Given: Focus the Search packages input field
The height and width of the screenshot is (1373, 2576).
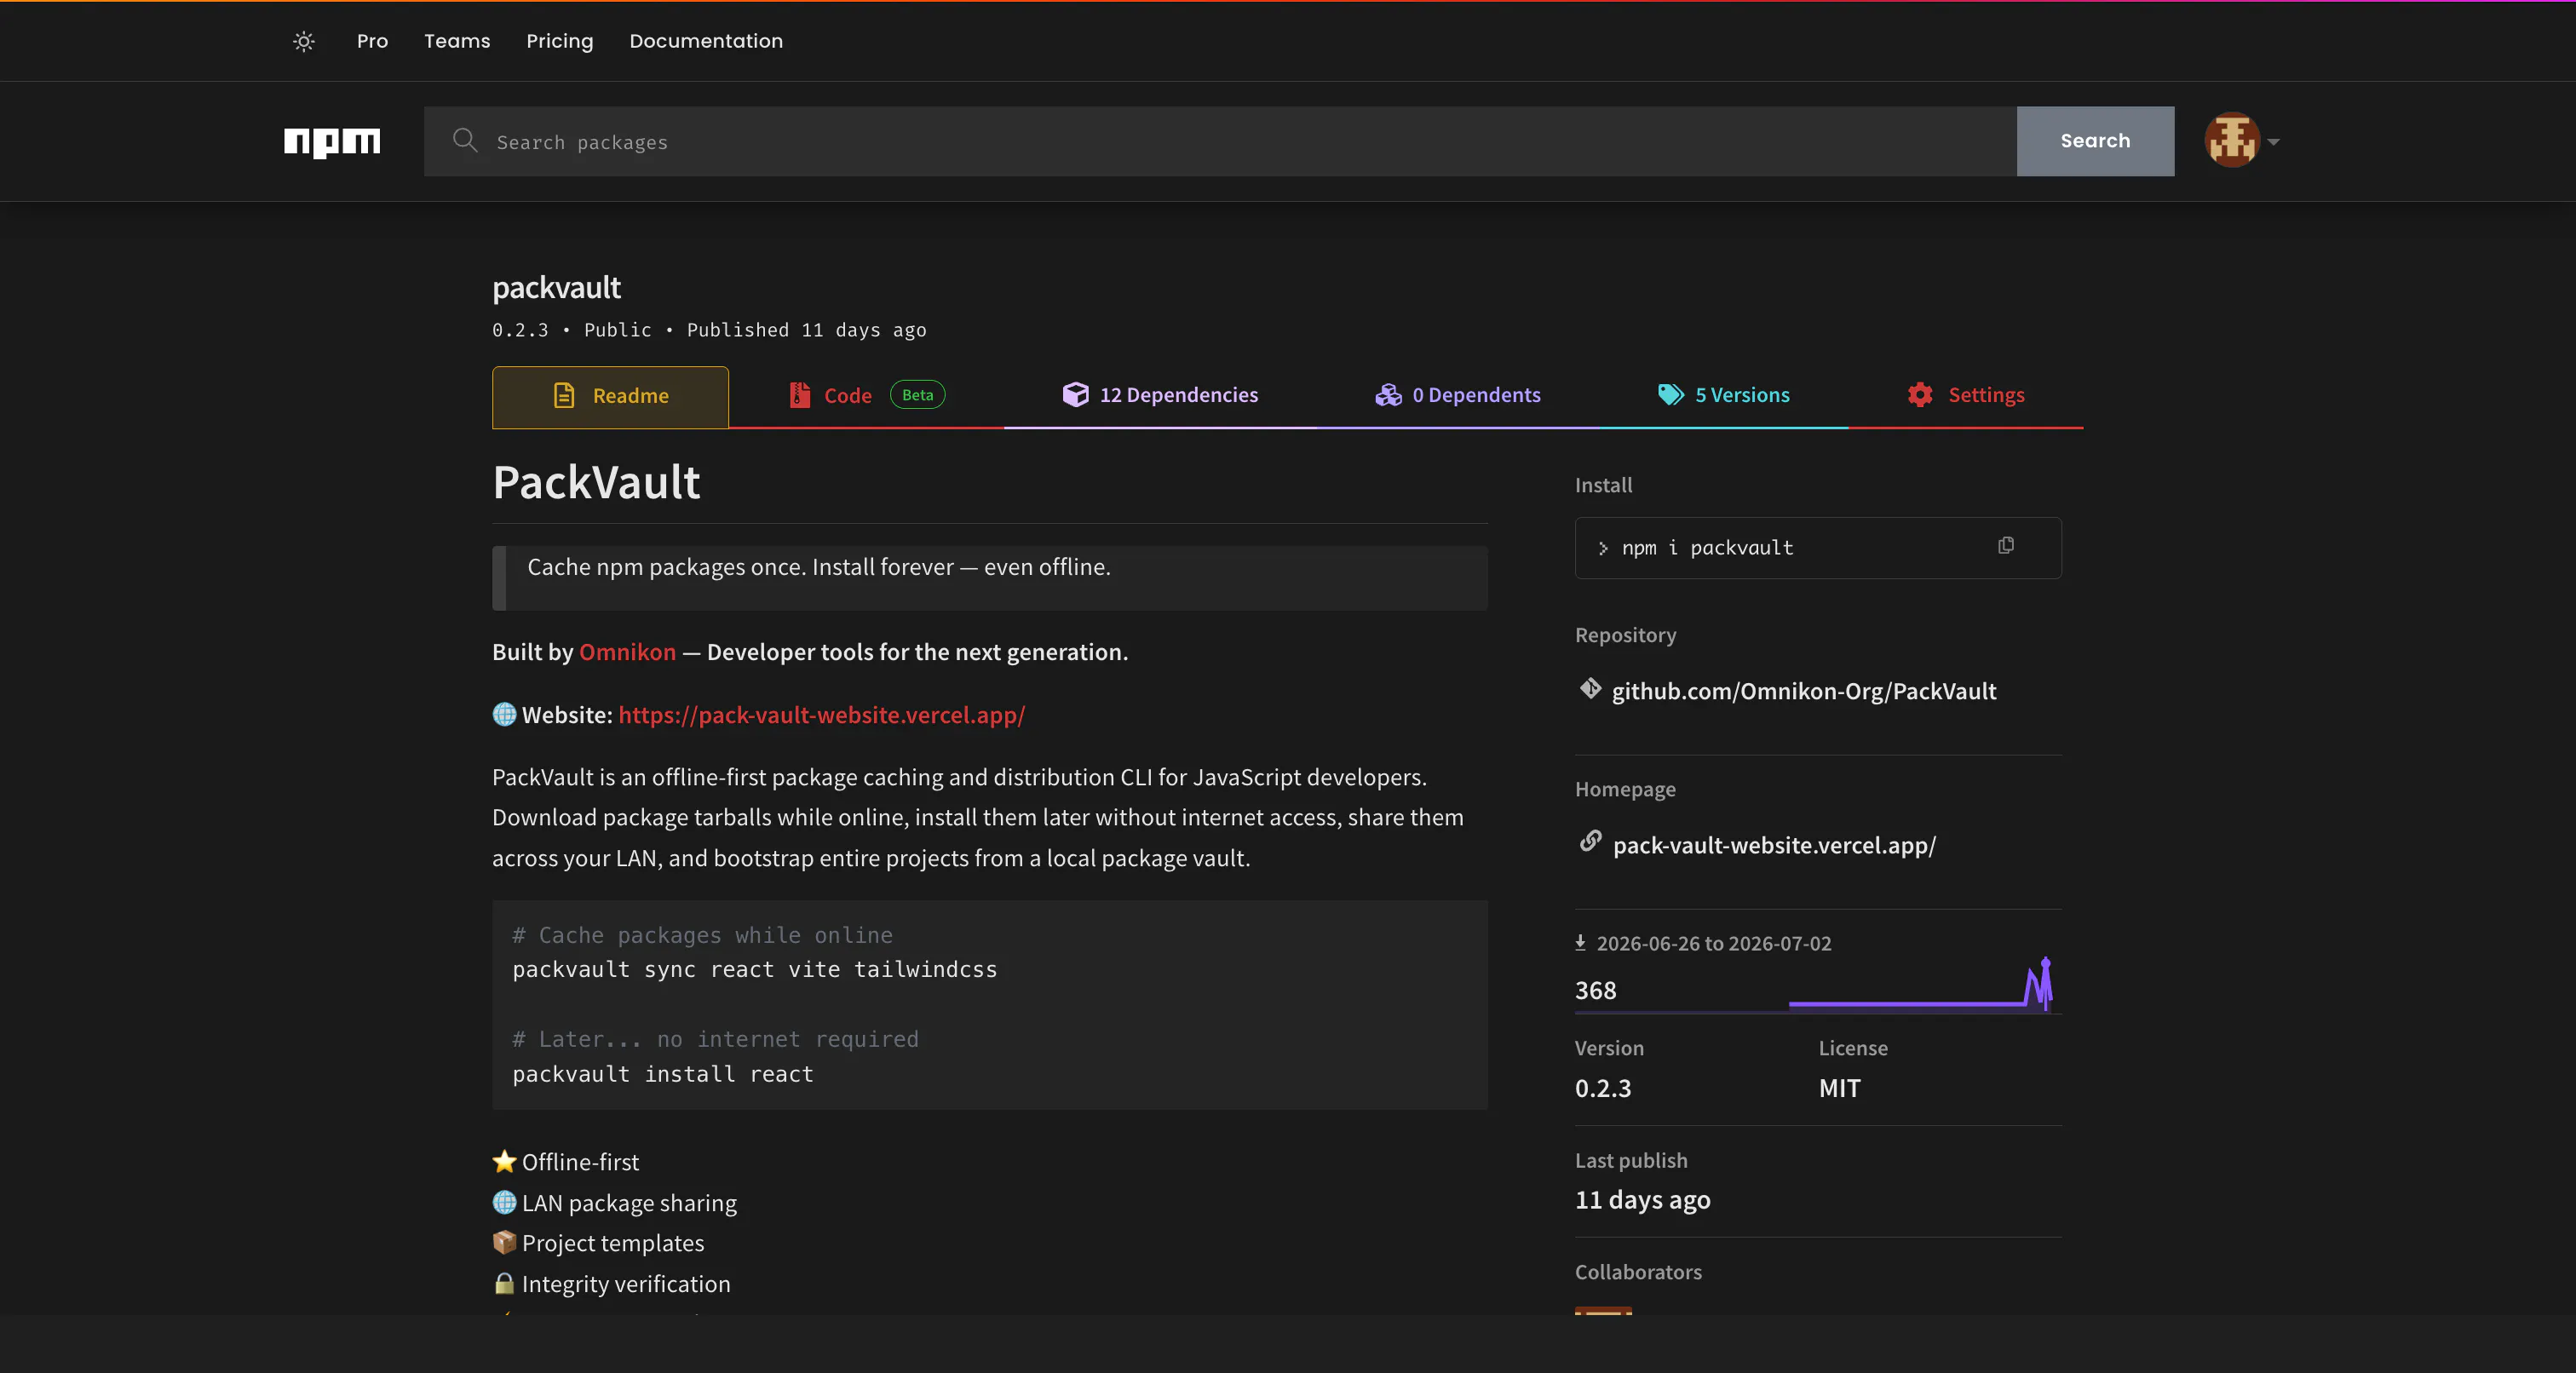Looking at the screenshot, I should [x=1220, y=141].
